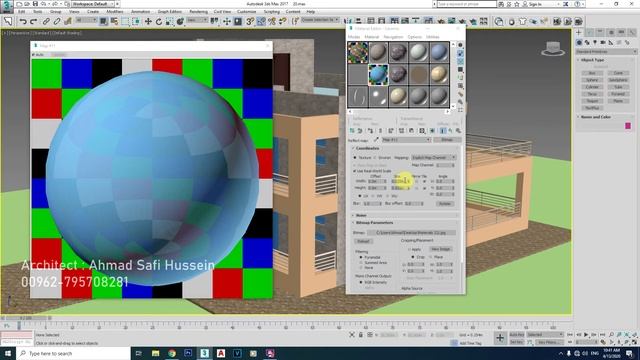Toggle checkered Background icon in Material Editor
The height and width of the screenshot is (360, 640).
click(x=460, y=62)
